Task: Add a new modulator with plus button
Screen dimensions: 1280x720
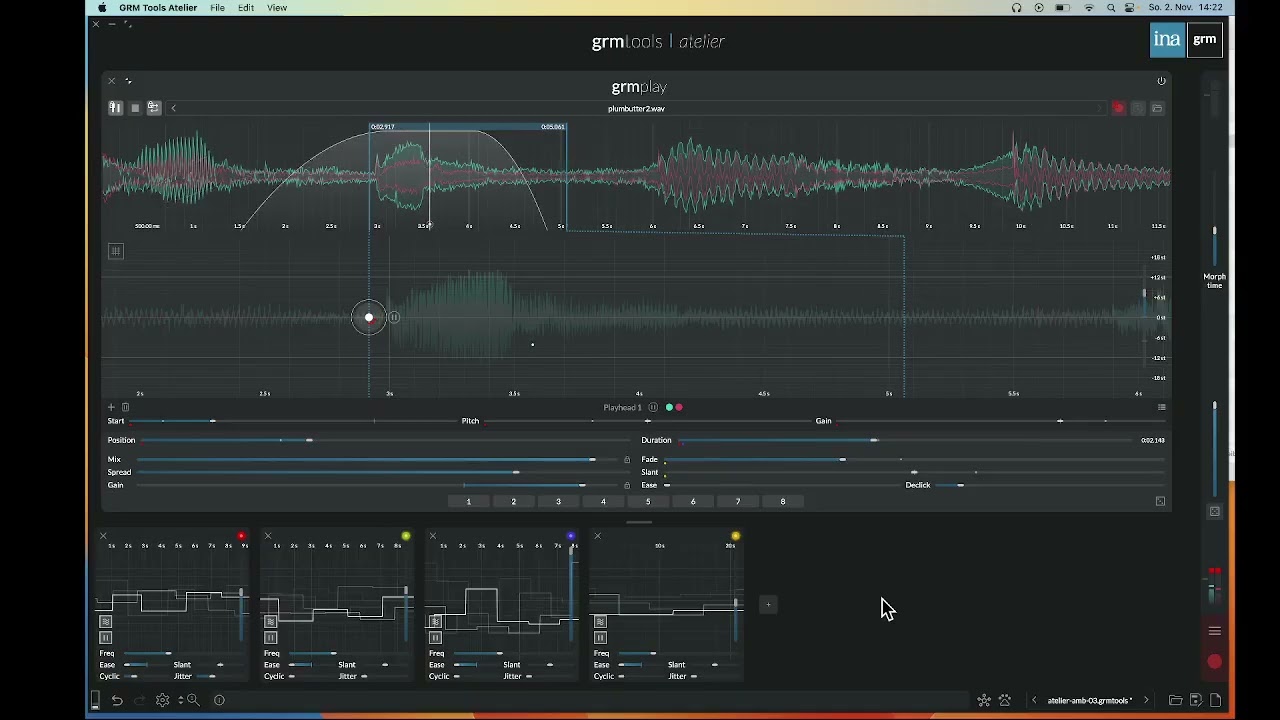Action: 768,604
